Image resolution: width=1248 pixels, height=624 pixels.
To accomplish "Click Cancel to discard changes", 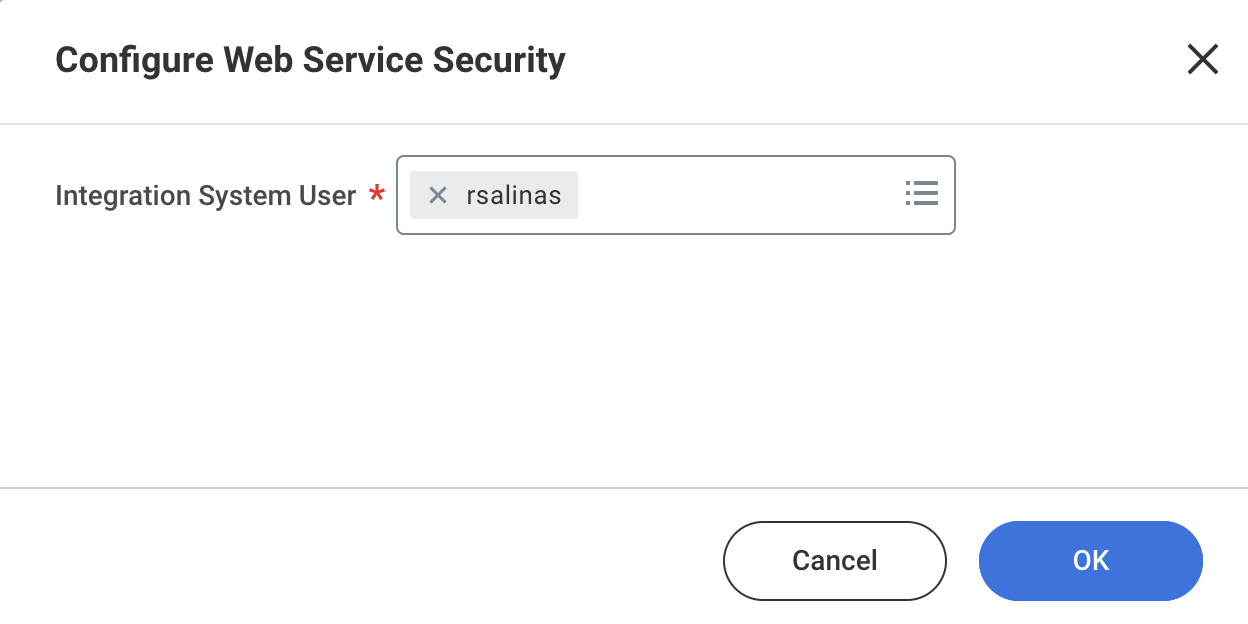I will (834, 561).
